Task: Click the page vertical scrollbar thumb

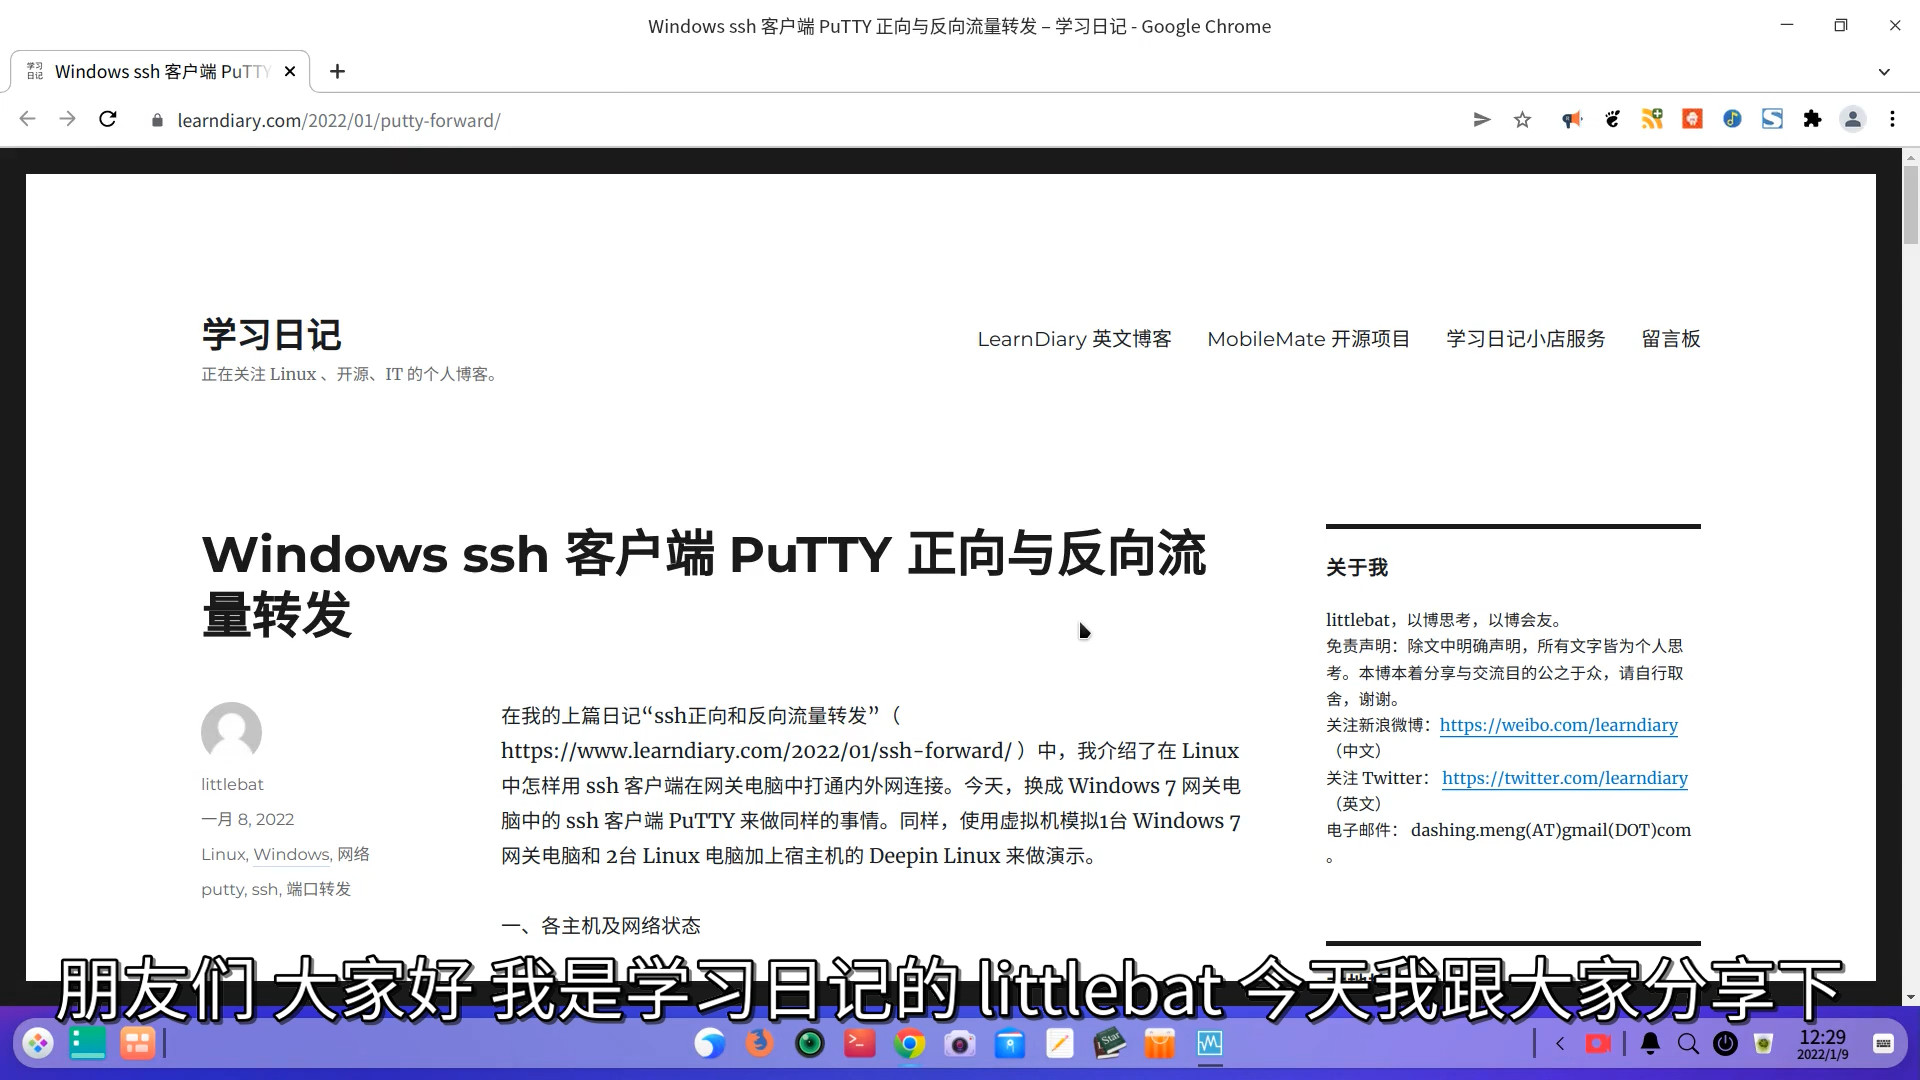Action: 1910,205
